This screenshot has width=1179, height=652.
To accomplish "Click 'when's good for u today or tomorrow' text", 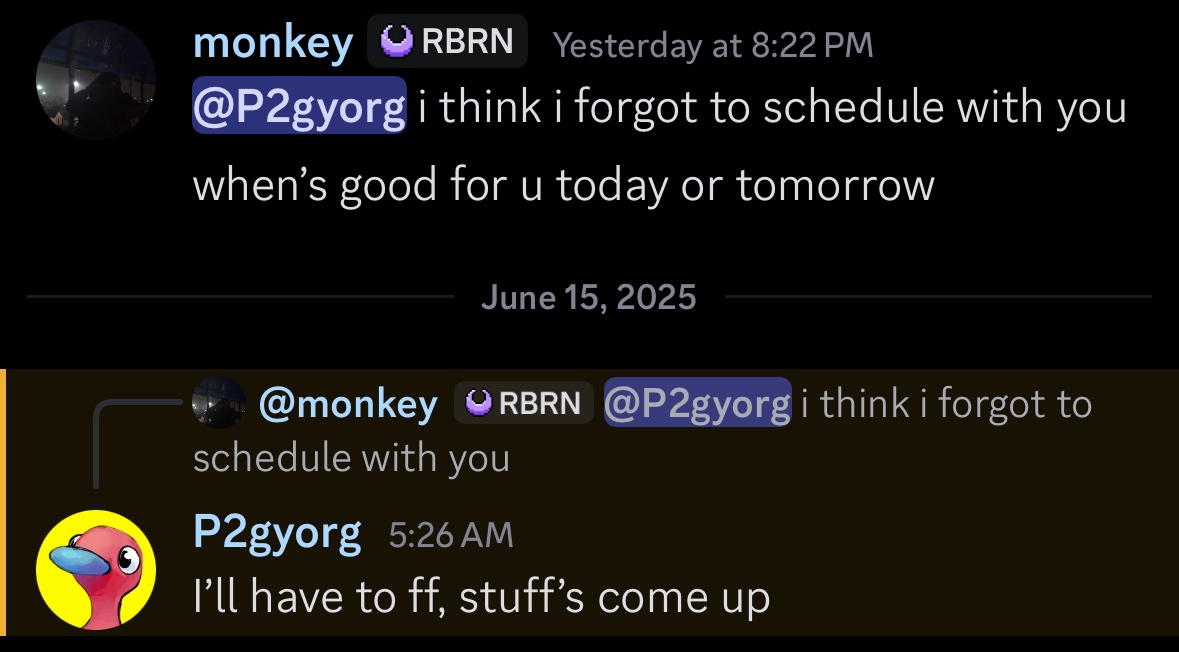I will click(x=564, y=185).
